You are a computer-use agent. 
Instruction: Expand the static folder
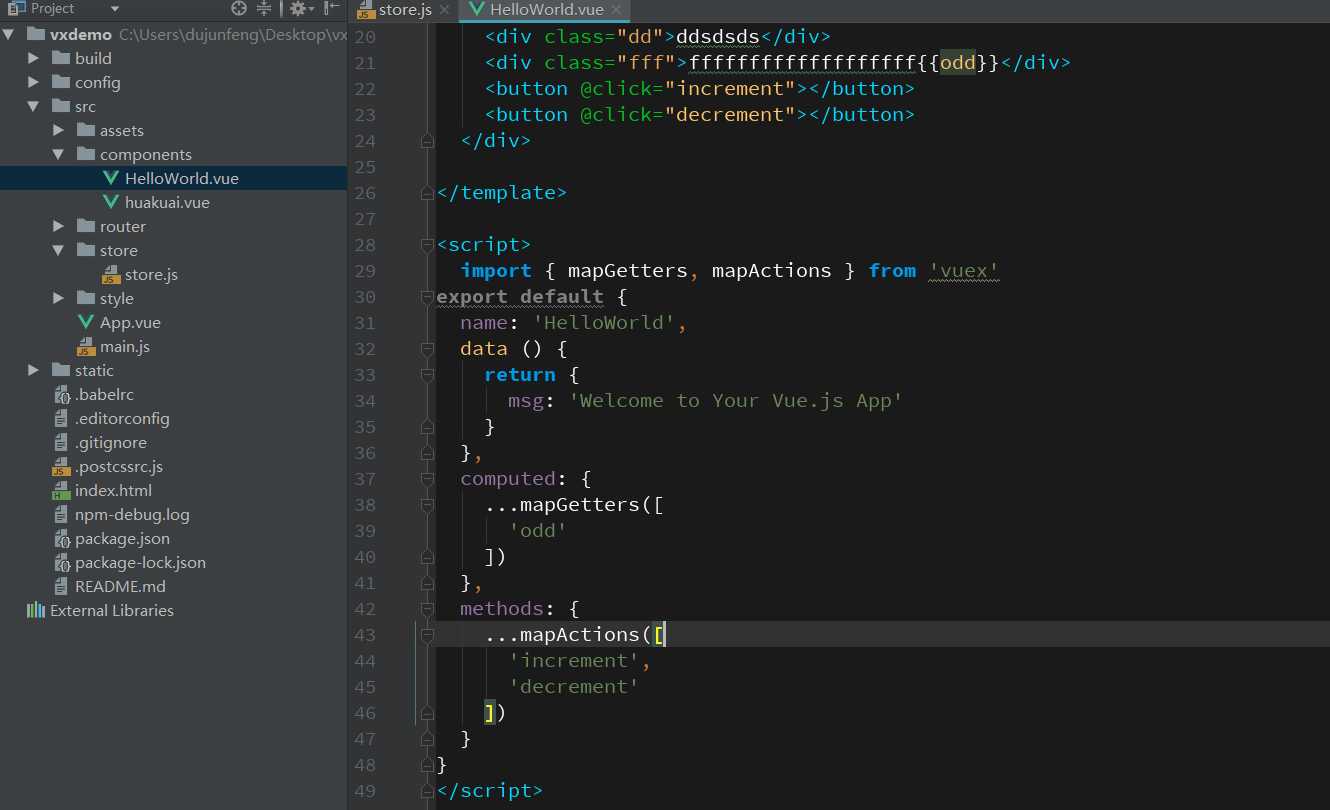tap(34, 370)
